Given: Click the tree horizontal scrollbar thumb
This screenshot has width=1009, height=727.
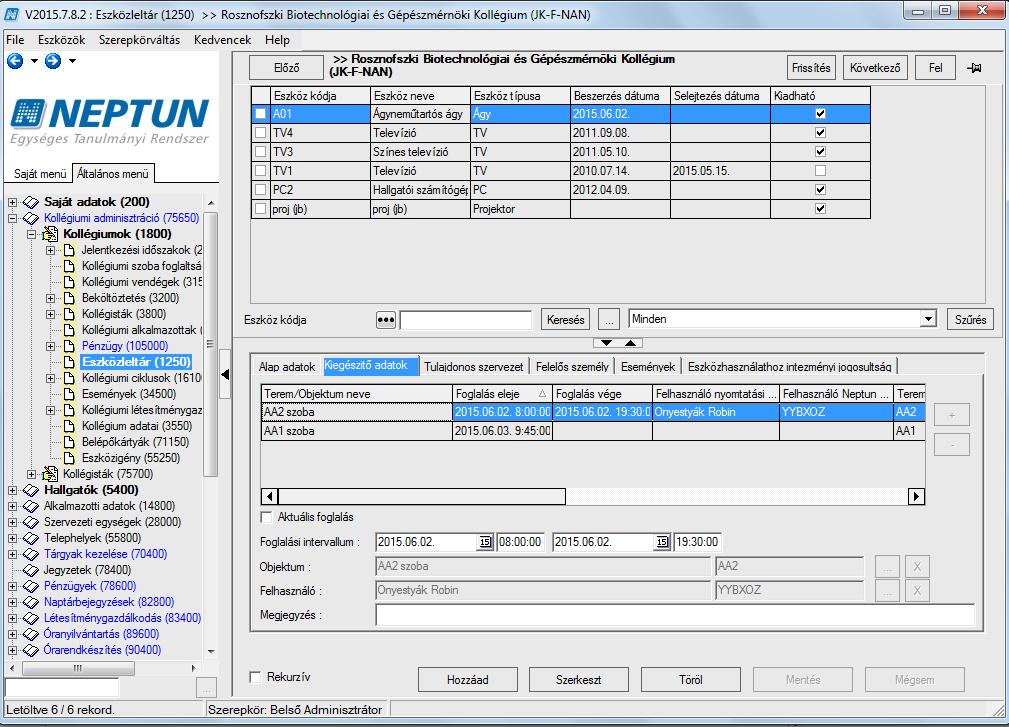Looking at the screenshot, I should click(x=78, y=668).
